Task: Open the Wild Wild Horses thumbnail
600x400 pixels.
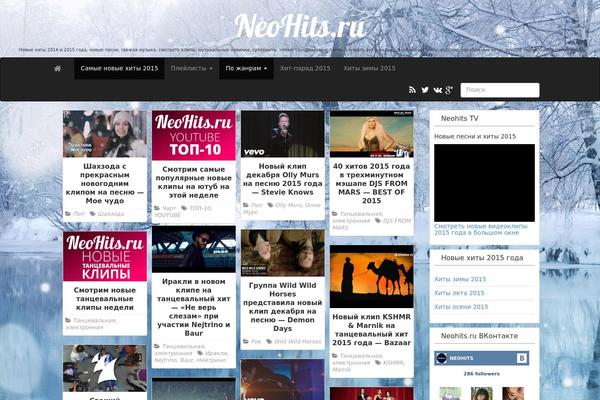Action: [x=282, y=253]
